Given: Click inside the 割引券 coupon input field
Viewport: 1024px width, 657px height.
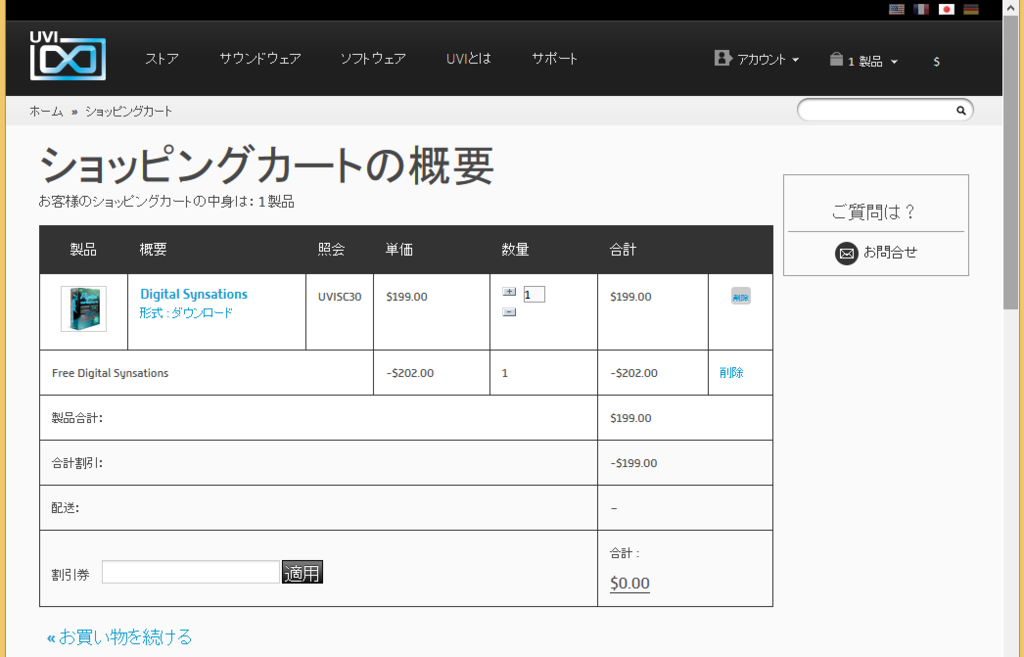Looking at the screenshot, I should 190,571.
